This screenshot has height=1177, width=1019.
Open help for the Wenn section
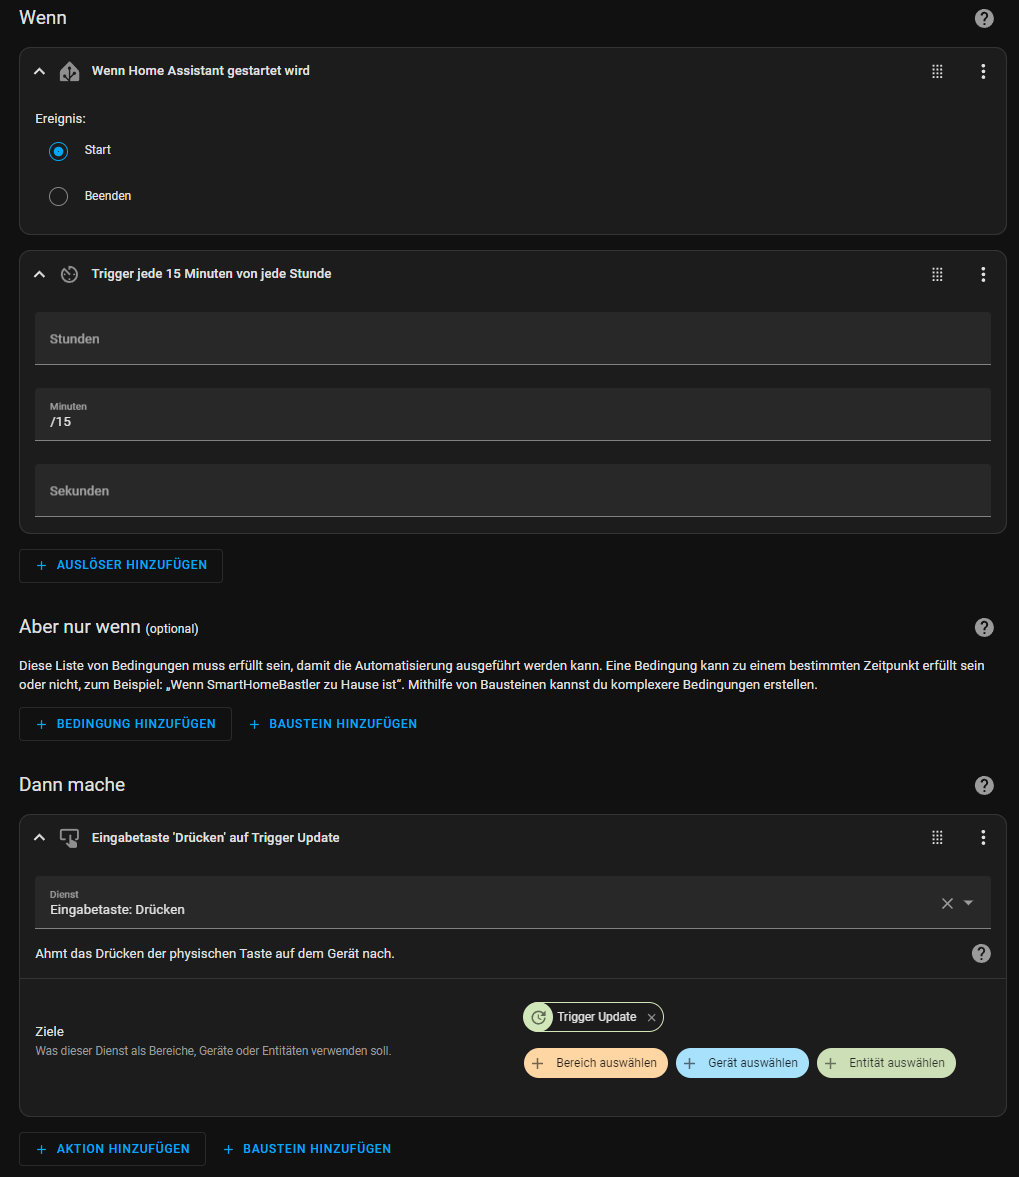coord(984,18)
